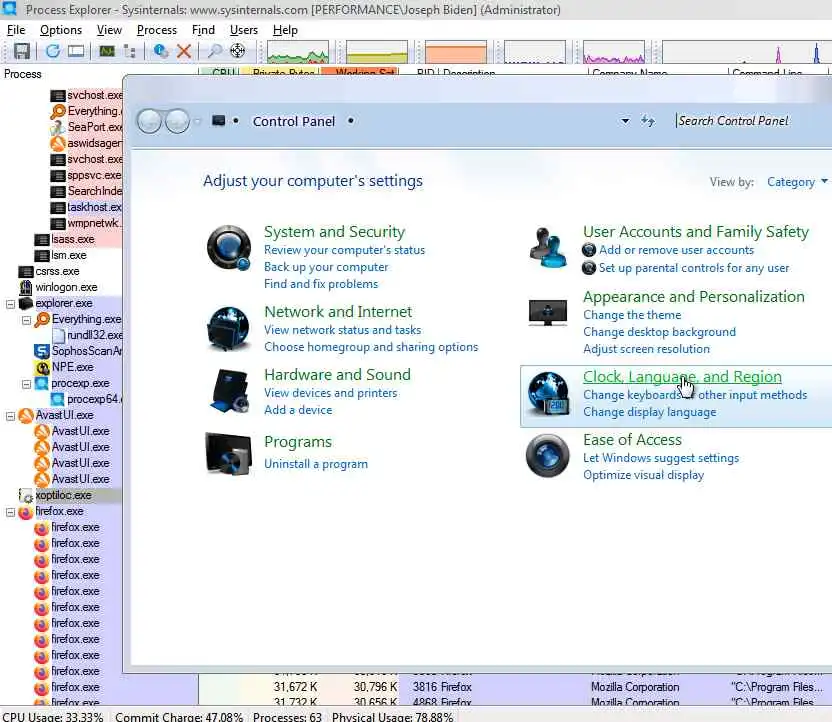This screenshot has width=832, height=722.
Task: Open System Information via green graph icon
Action: [x=107, y=51]
